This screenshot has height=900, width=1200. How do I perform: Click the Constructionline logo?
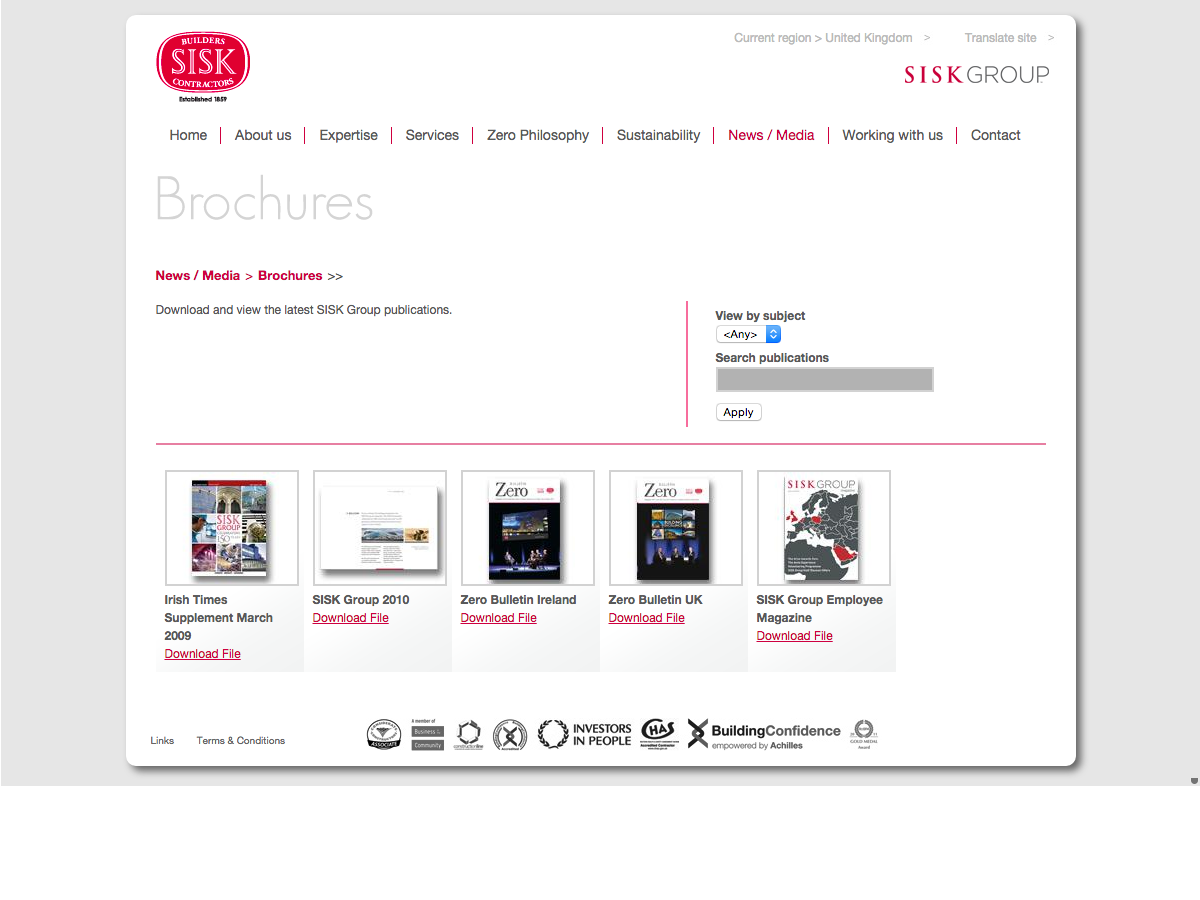tap(468, 735)
